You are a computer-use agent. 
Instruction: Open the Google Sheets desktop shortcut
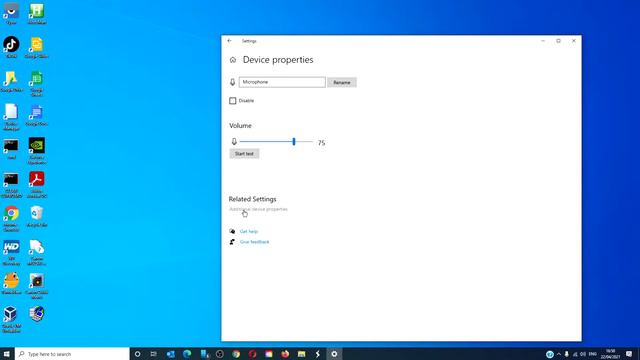click(36, 83)
